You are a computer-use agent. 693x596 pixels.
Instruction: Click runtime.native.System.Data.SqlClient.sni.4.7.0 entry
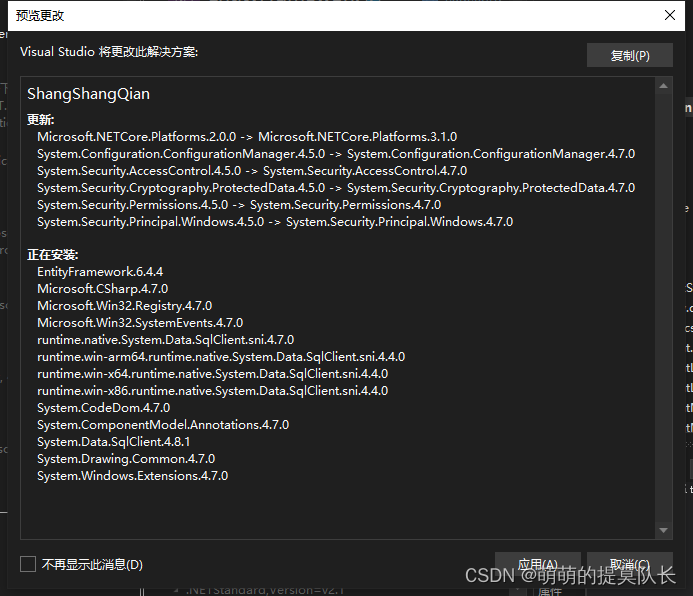165,340
